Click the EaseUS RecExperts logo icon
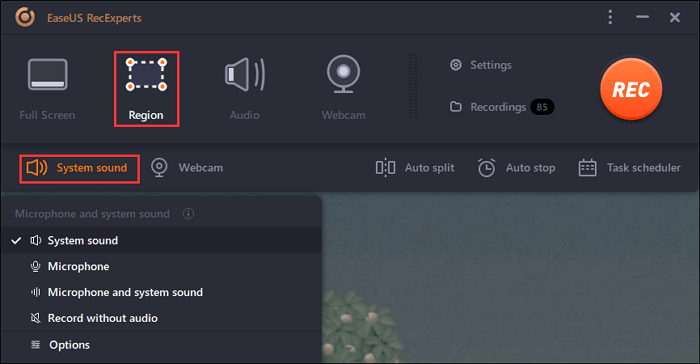 click(25, 17)
